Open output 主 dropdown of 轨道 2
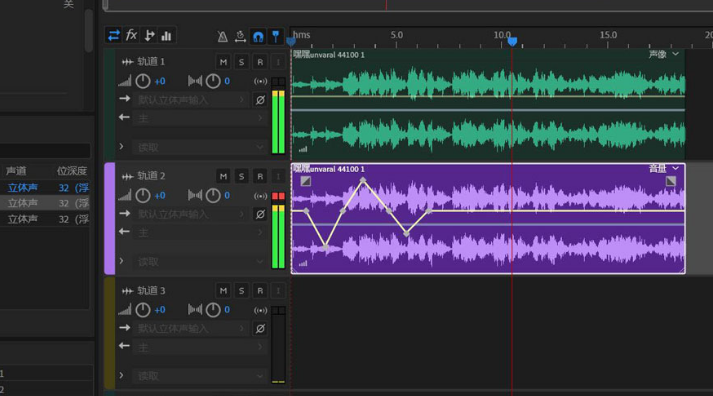Image resolution: width=713 pixels, height=396 pixels. (200, 233)
